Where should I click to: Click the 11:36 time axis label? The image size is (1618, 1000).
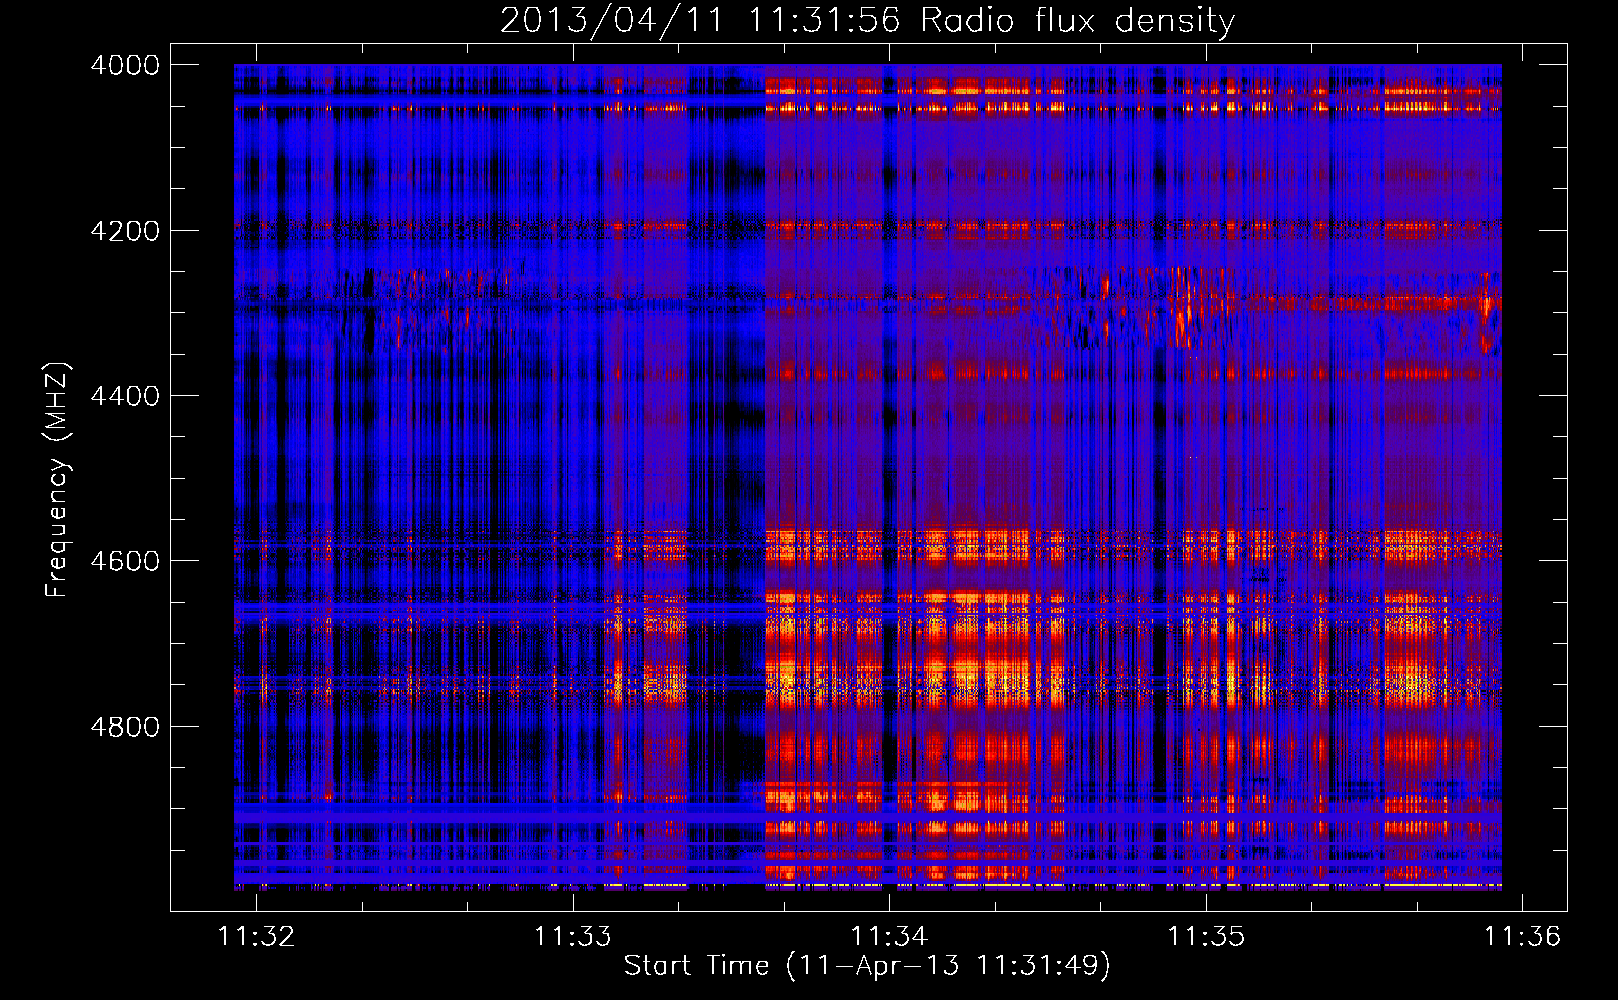(x=1522, y=936)
